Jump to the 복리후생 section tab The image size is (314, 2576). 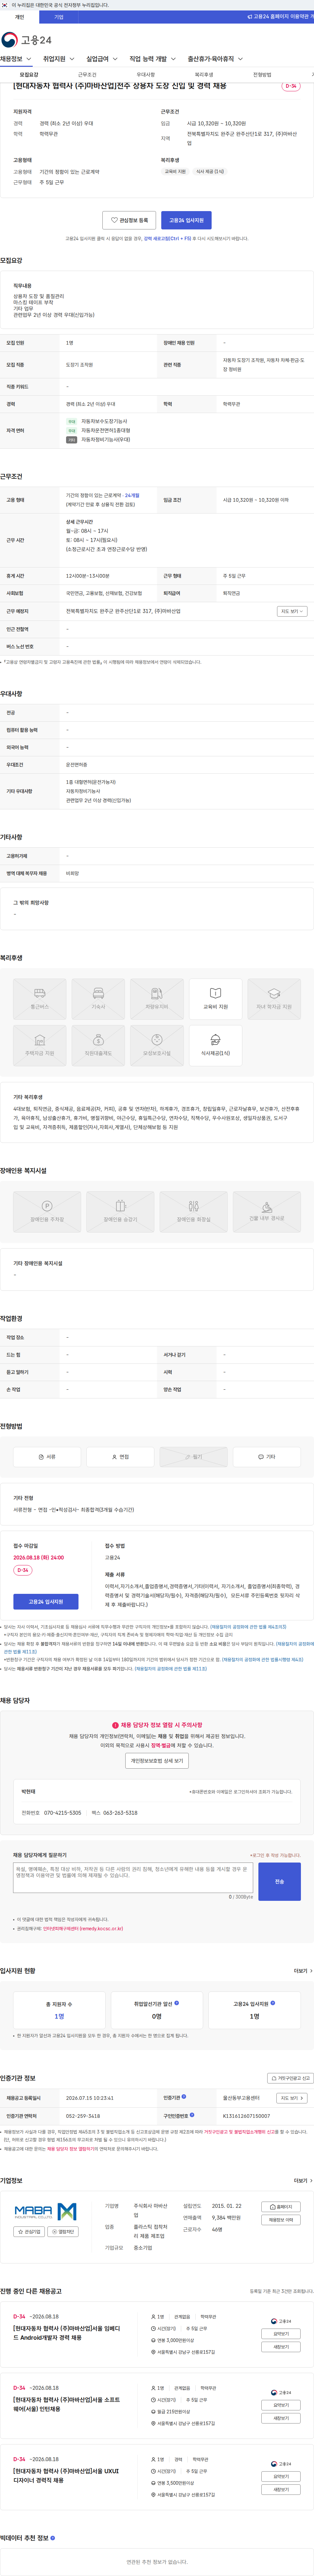click(204, 75)
